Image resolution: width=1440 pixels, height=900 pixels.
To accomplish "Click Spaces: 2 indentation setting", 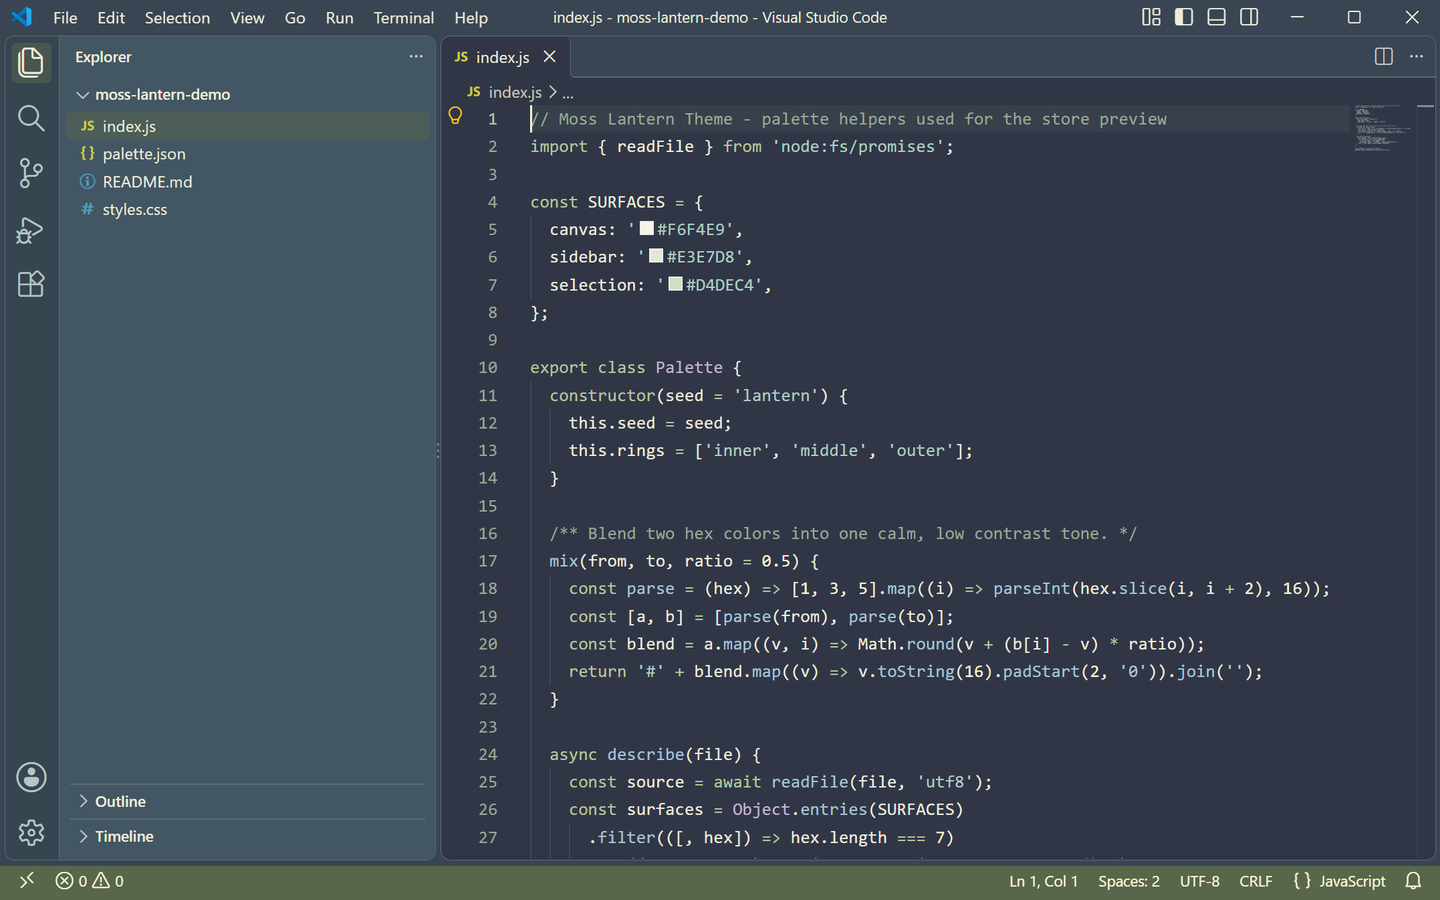I will [x=1129, y=881].
